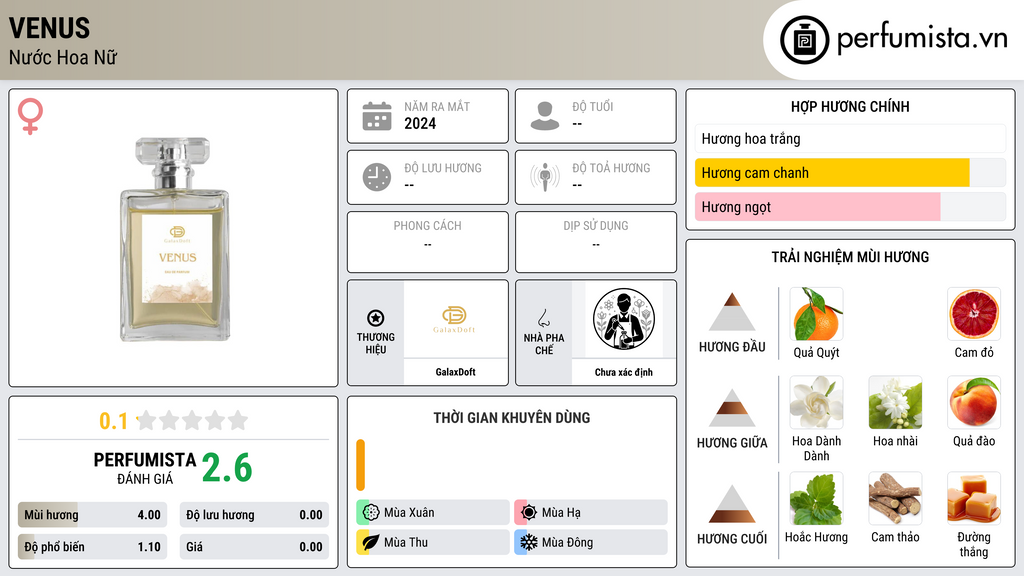1024x576 pixels.
Task: Click the Quả Quýt mandarin image
Action: (x=816, y=314)
